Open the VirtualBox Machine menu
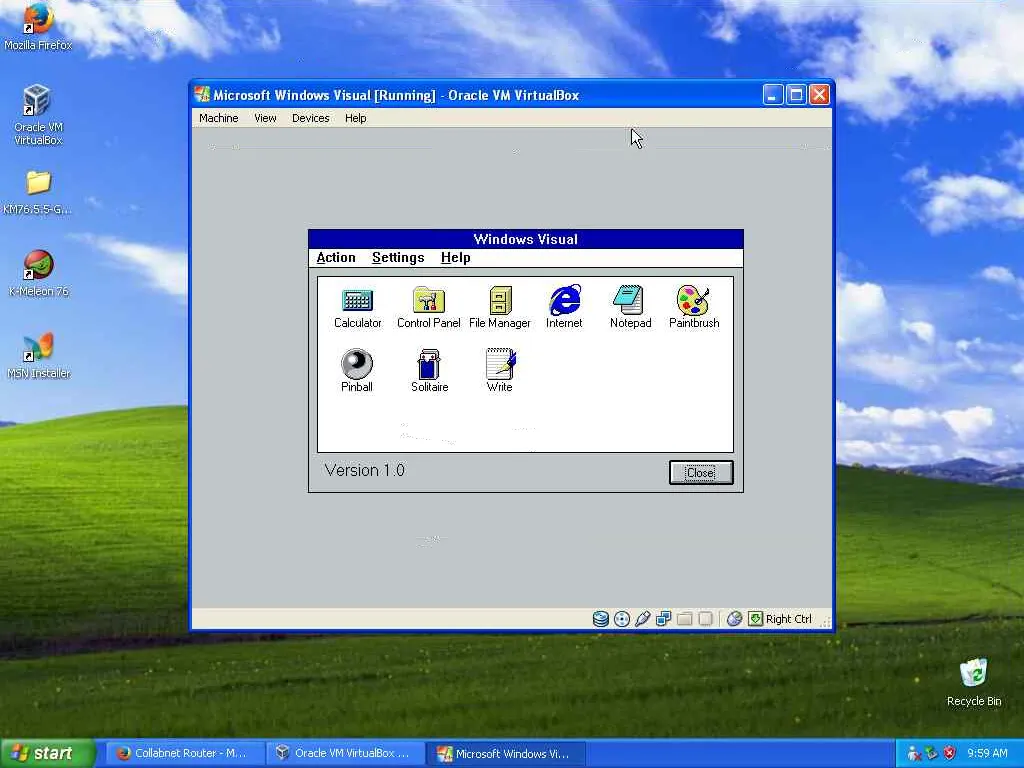Screen dimensions: 1024x768 (x=218, y=118)
